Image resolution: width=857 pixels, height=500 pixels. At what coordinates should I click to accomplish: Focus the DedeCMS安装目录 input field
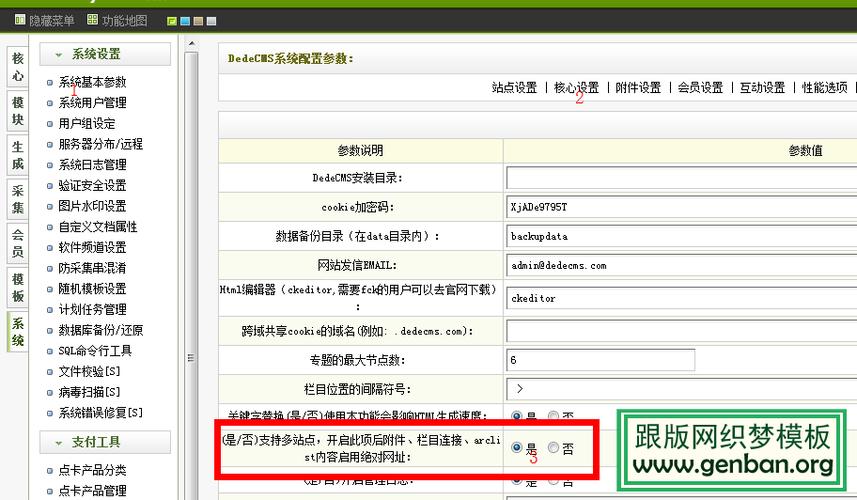pos(682,178)
